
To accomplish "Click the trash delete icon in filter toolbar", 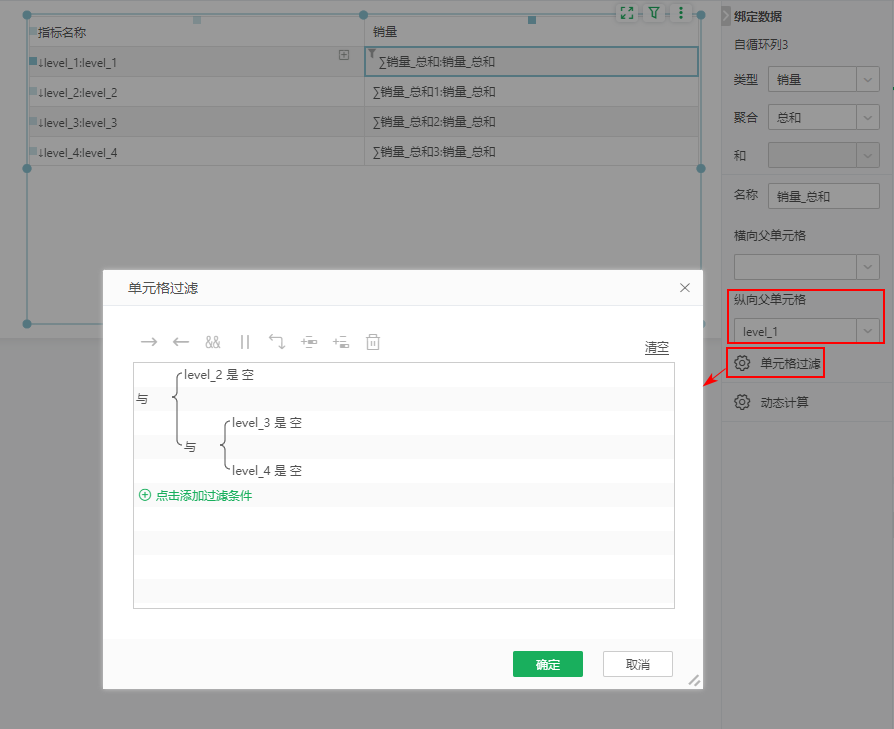I will (373, 342).
